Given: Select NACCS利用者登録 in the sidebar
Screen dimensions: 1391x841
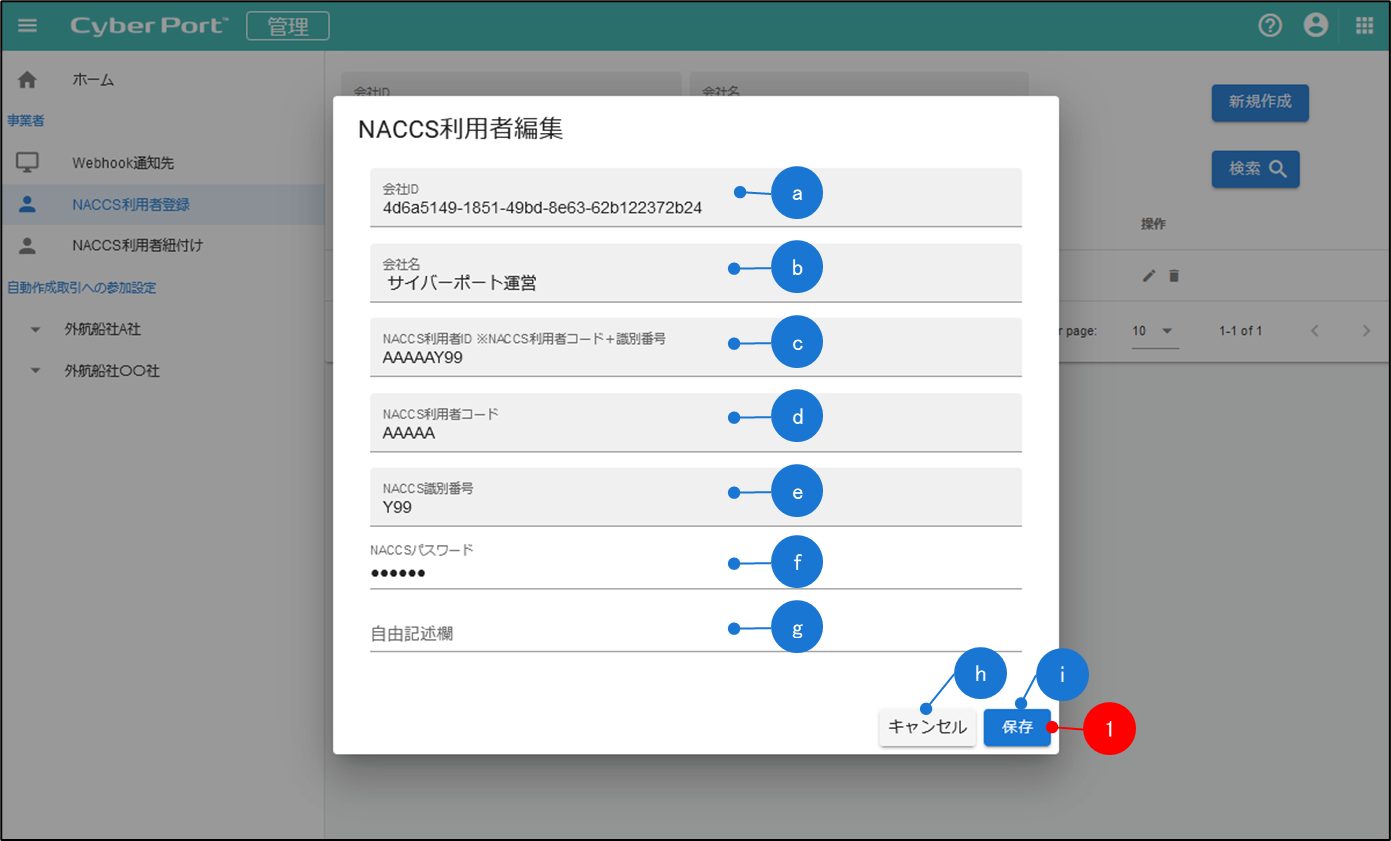Looking at the screenshot, I should 131,205.
